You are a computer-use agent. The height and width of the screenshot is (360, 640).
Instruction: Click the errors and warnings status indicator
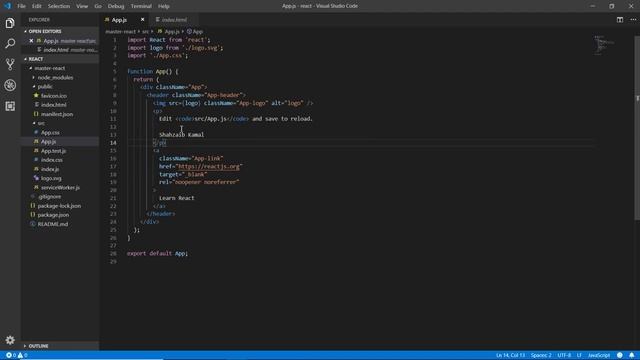pyautogui.click(x=17, y=355)
